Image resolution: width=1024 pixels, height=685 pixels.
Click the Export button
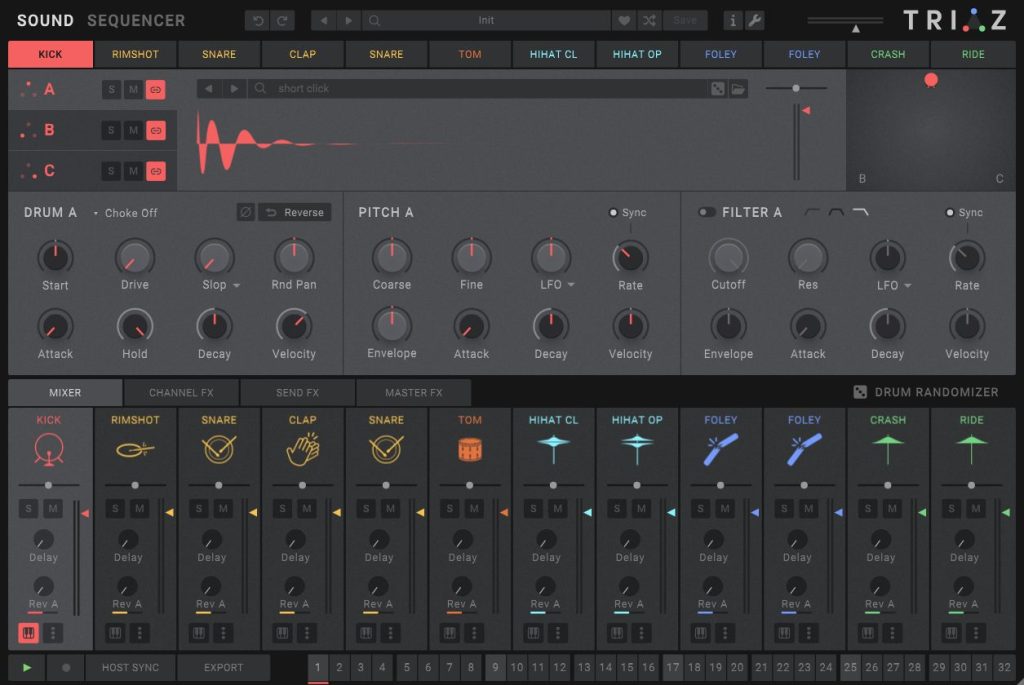click(223, 667)
